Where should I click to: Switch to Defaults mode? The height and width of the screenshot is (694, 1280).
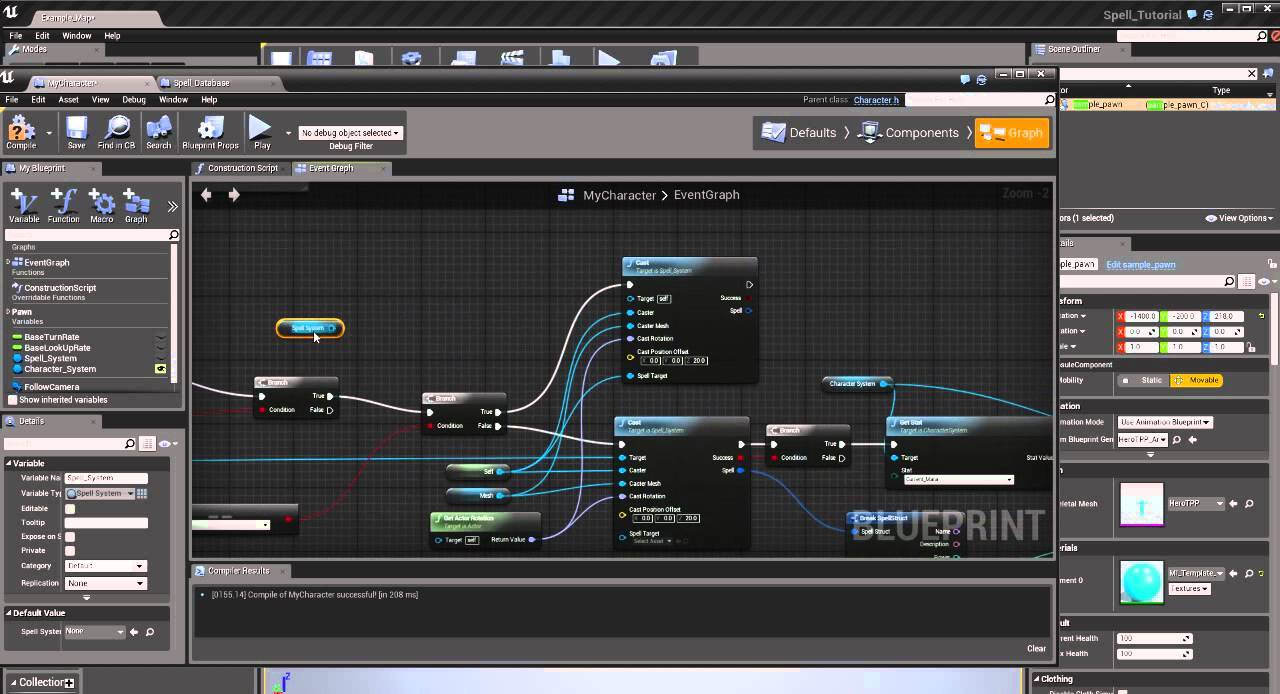(799, 132)
